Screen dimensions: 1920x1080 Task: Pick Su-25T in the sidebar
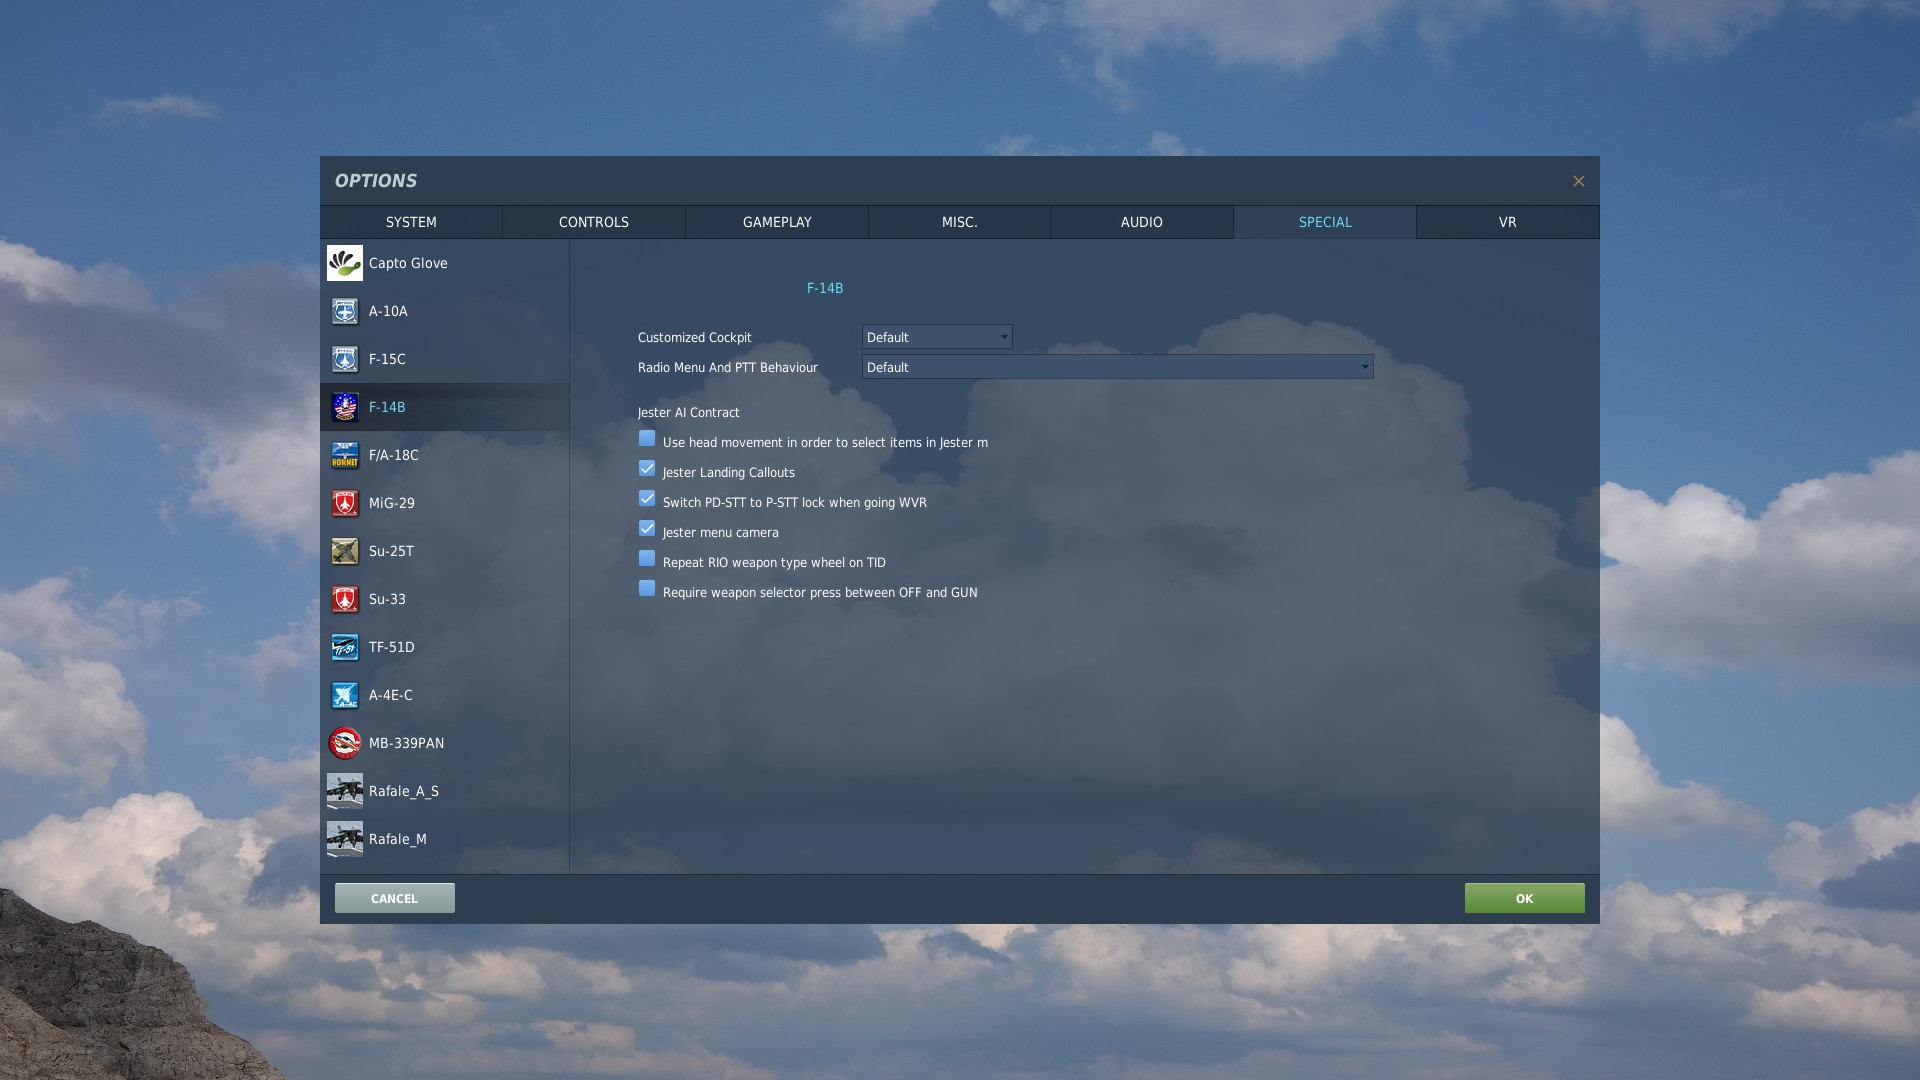444,551
